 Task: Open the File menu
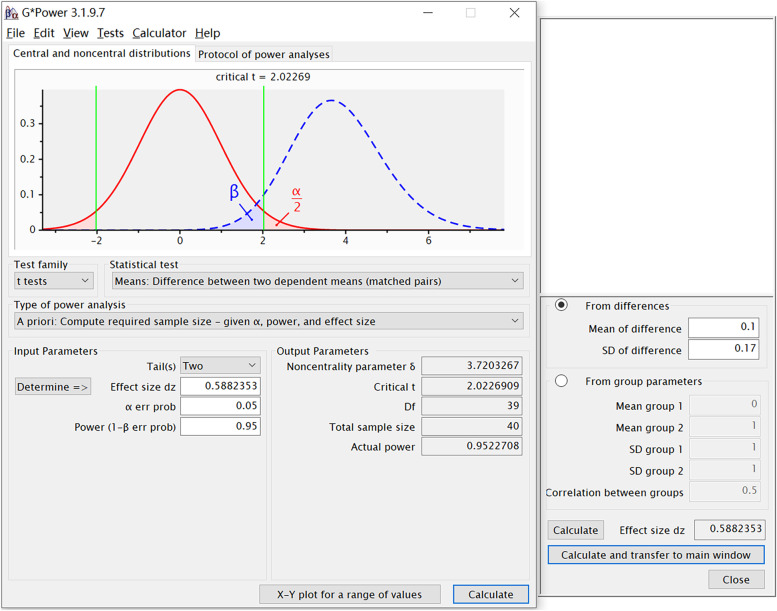pos(15,33)
